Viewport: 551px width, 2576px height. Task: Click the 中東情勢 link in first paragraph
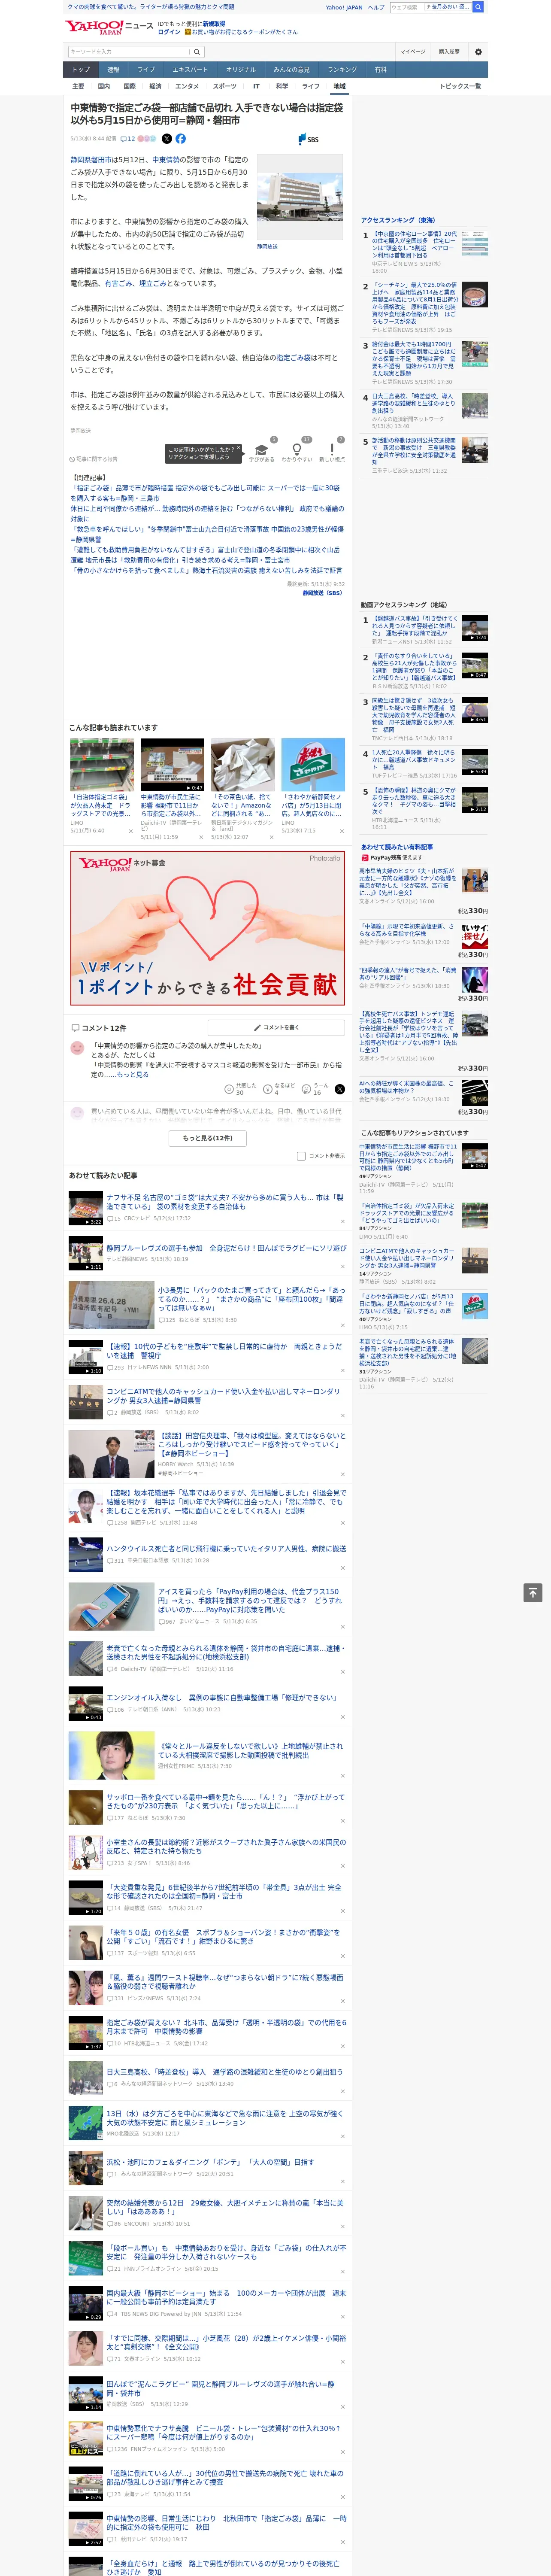click(166, 160)
